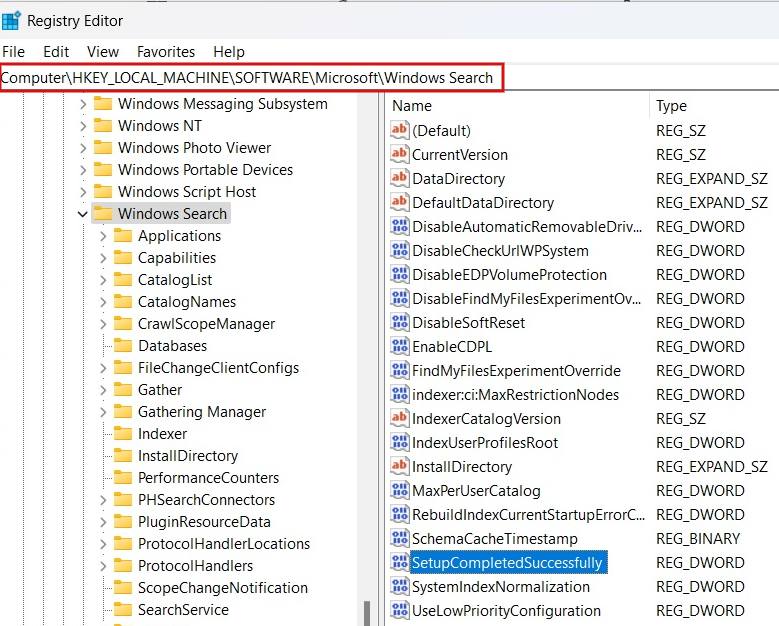
Task: Select the PHSearchConnectors key
Action: coord(206,500)
